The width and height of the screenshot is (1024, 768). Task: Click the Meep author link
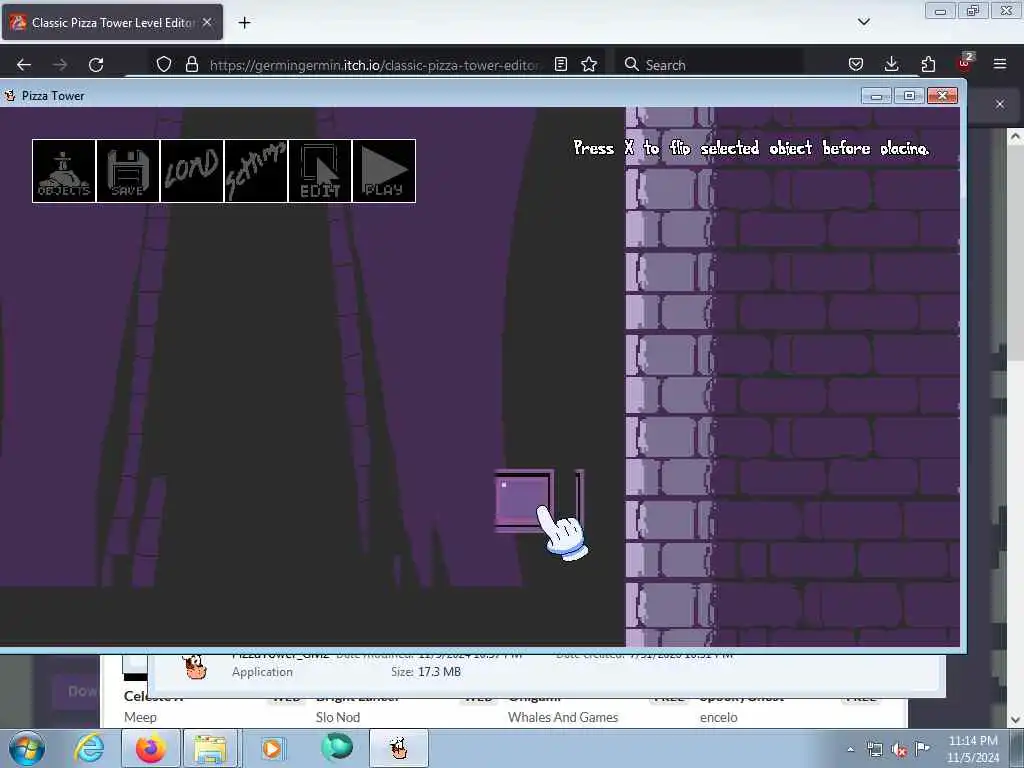coord(140,717)
